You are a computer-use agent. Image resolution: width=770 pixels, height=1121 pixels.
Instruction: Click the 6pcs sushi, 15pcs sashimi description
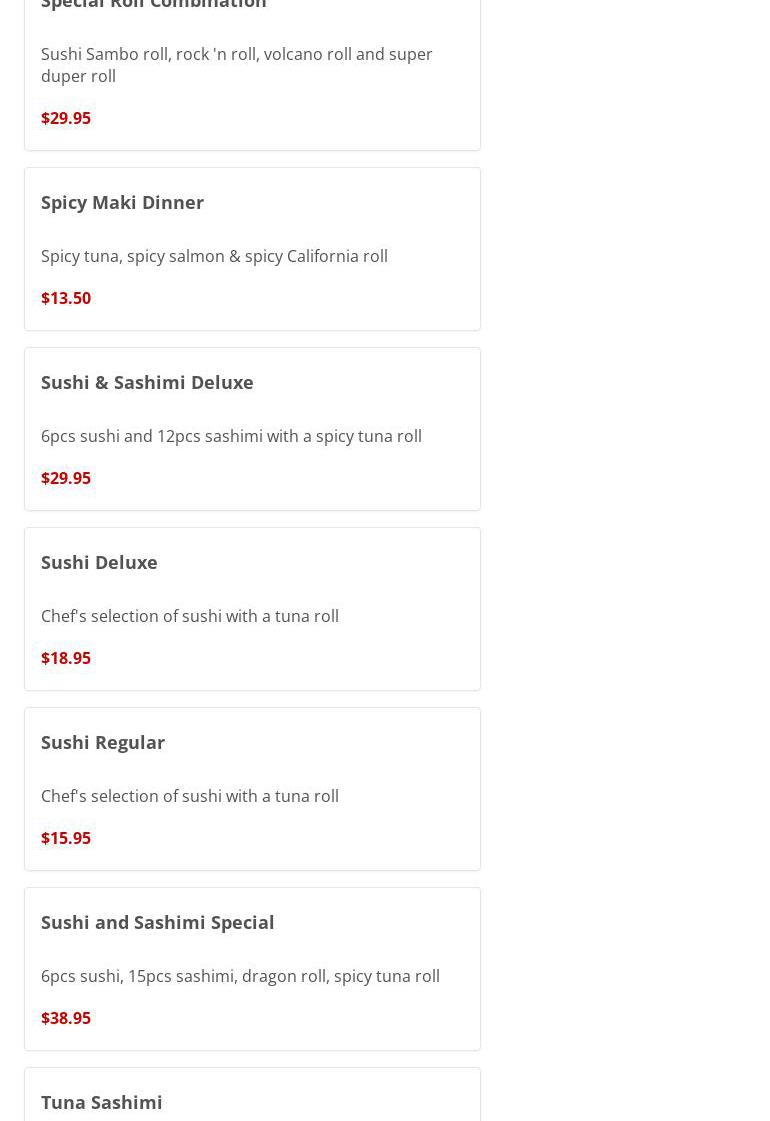[240, 976]
